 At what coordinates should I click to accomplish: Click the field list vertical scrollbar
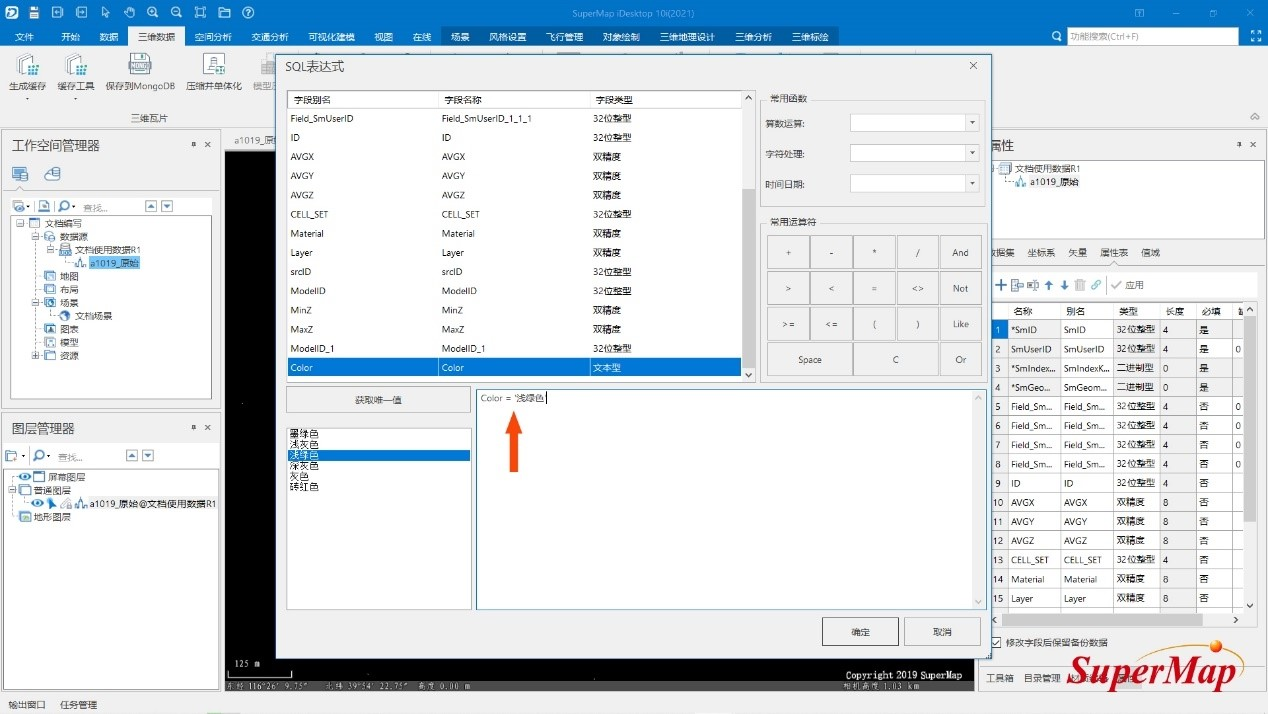pos(747,234)
